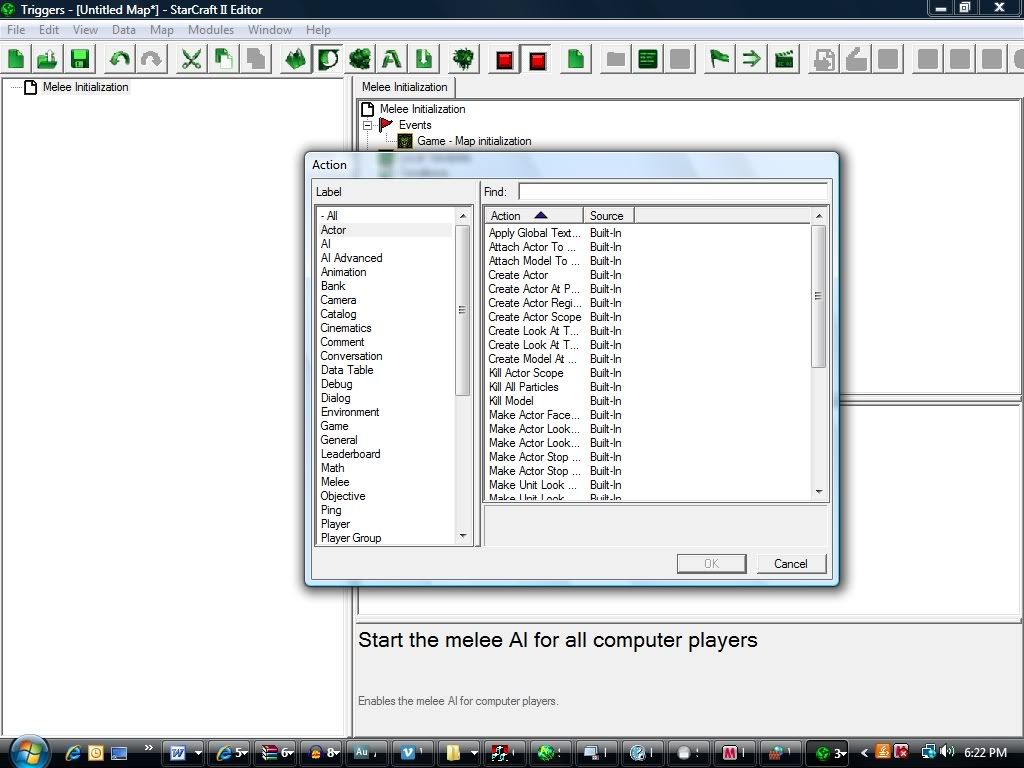The height and width of the screenshot is (768, 1024).
Task: Open the Modules menu
Action: click(x=210, y=30)
